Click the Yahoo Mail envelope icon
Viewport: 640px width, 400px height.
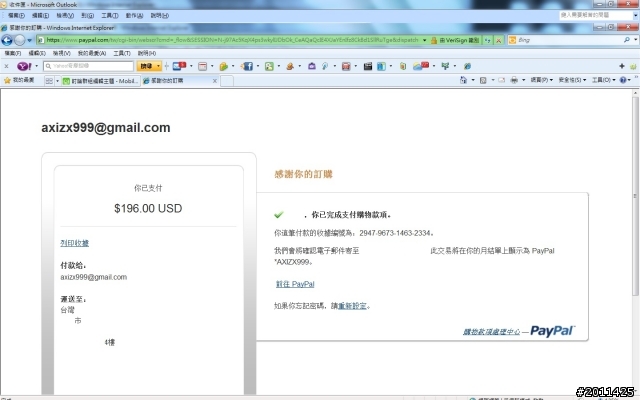coord(179,66)
